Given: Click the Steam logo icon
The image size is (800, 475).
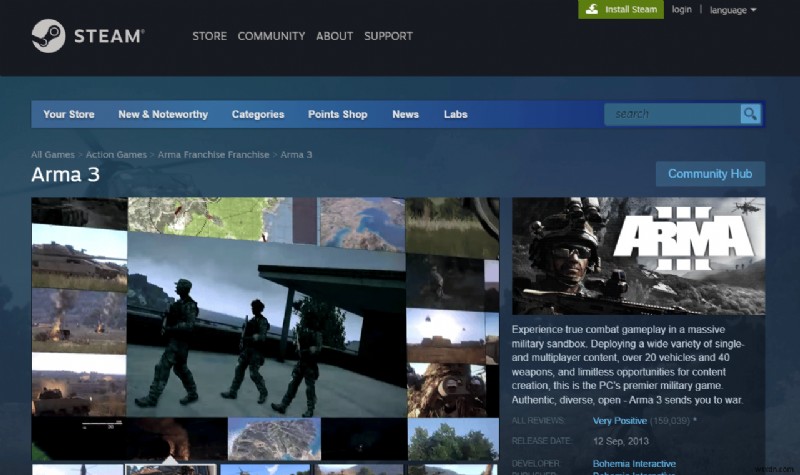Looking at the screenshot, I should click(x=48, y=36).
